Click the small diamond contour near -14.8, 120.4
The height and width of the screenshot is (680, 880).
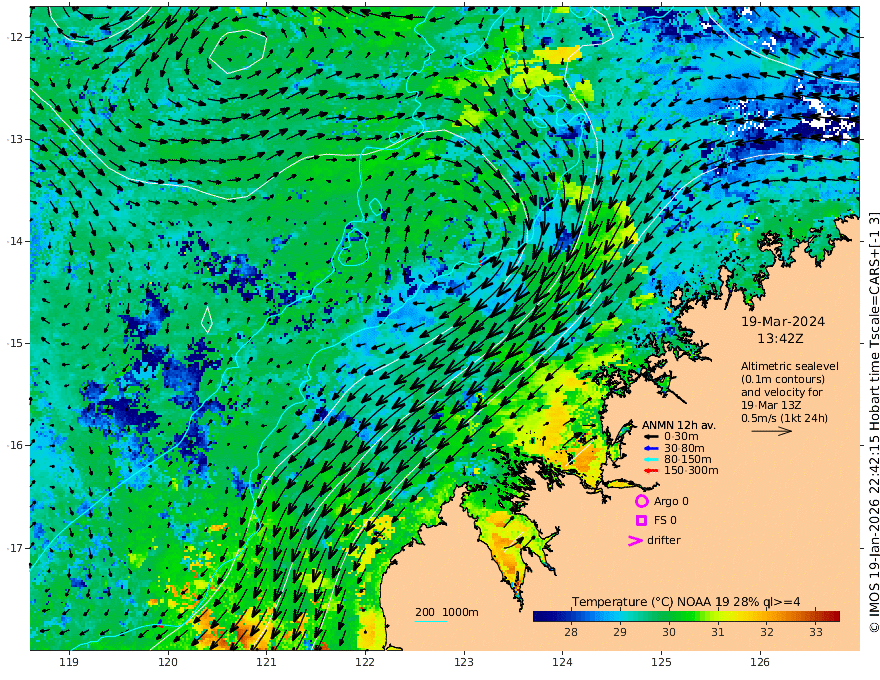207,319
